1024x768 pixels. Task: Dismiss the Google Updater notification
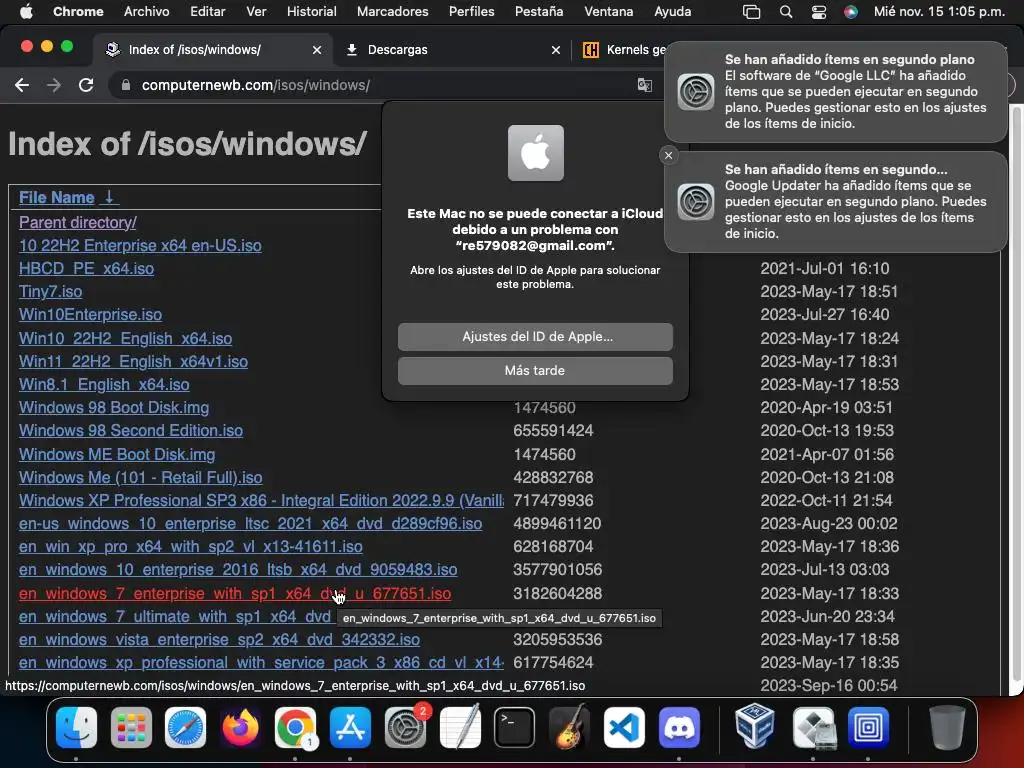coord(668,155)
